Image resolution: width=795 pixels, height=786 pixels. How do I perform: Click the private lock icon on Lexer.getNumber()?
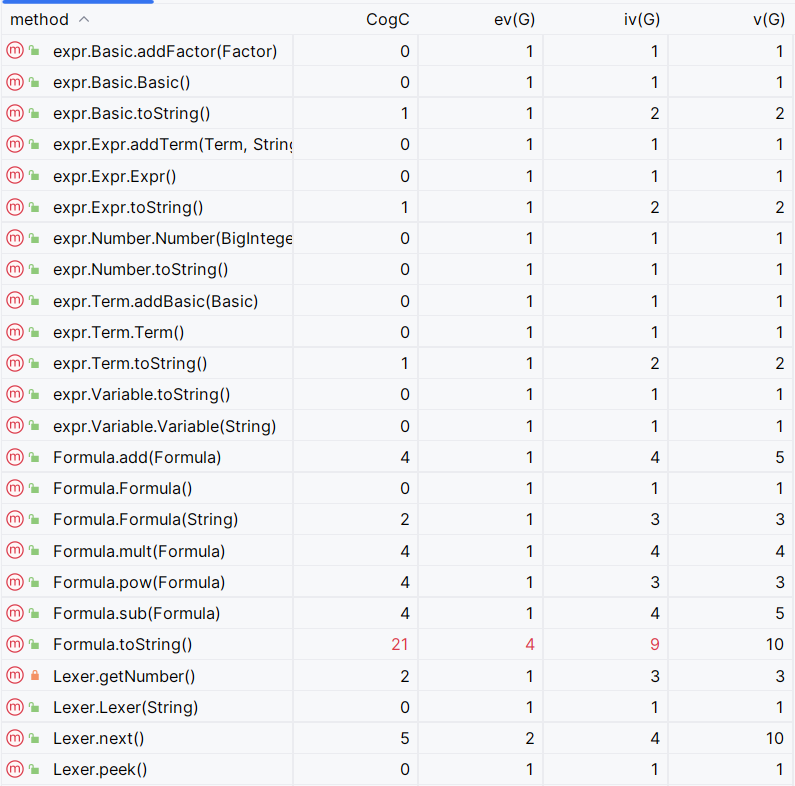34,677
